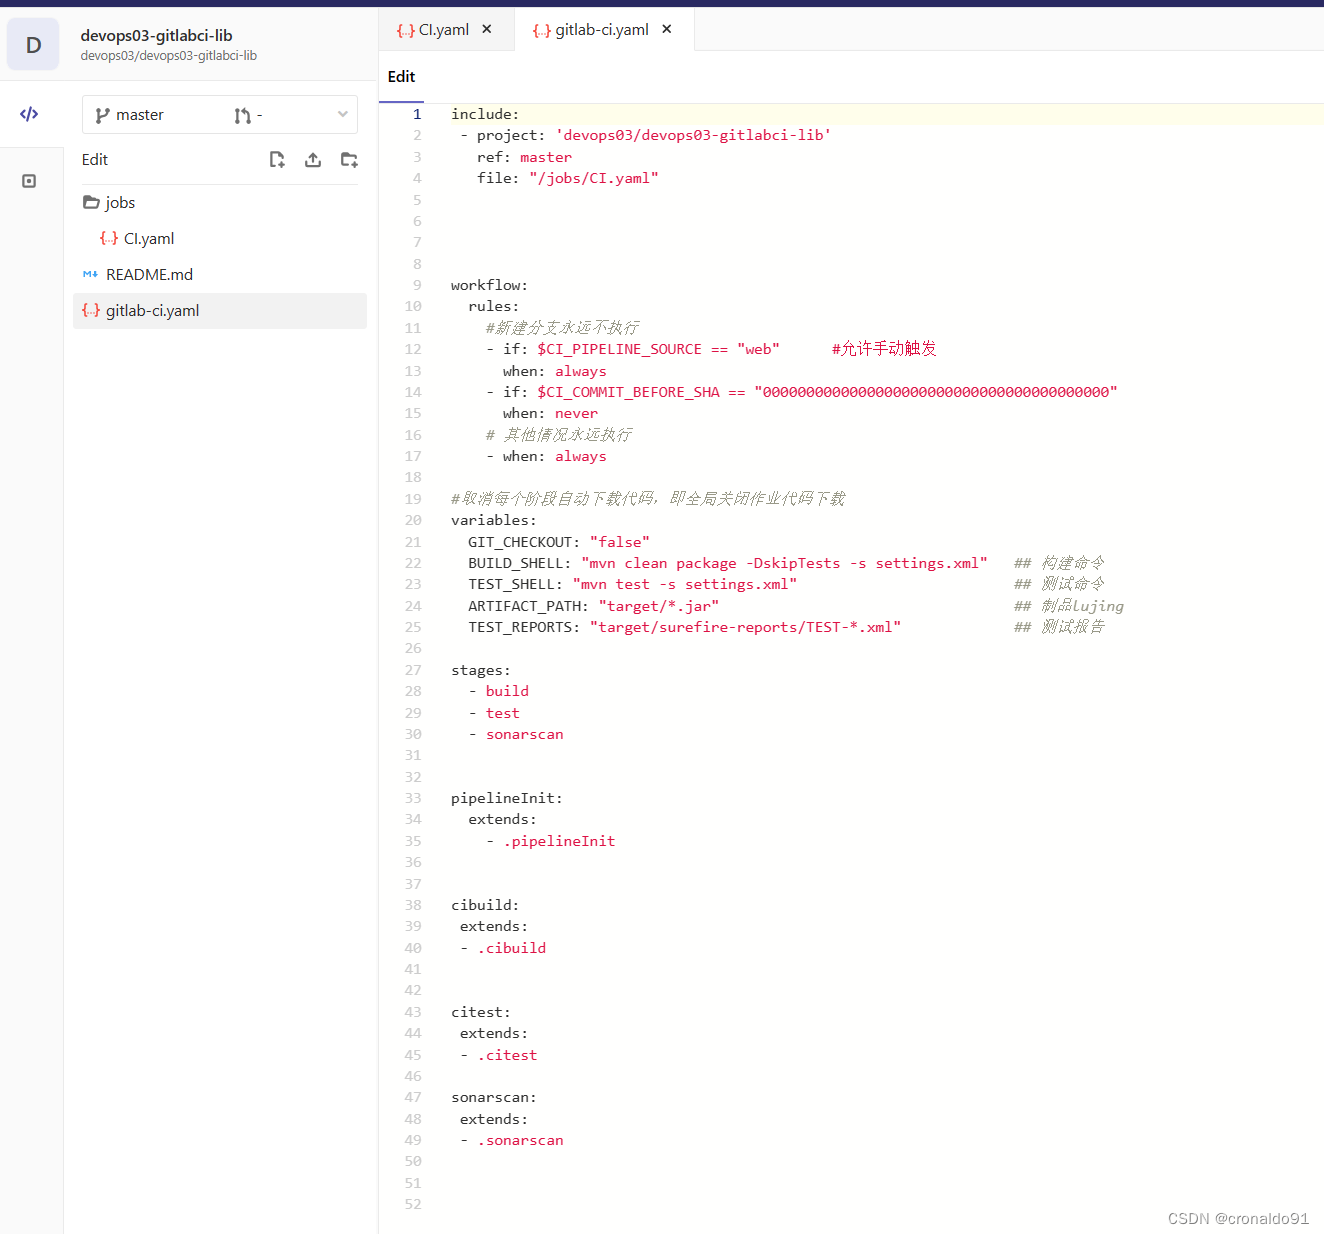Image resolution: width=1324 pixels, height=1234 pixels.
Task: Click the TEST_REPORTS variable name
Action: pyautogui.click(x=520, y=627)
